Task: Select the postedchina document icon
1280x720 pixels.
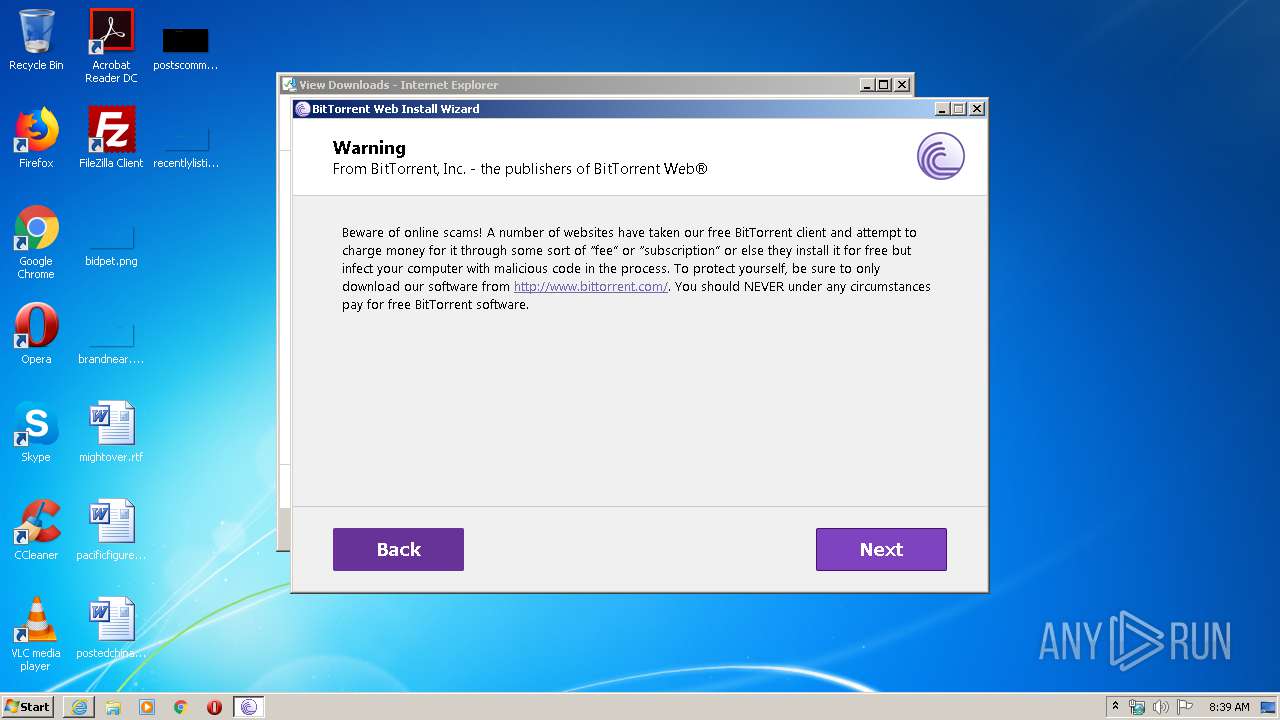Action: 111,628
